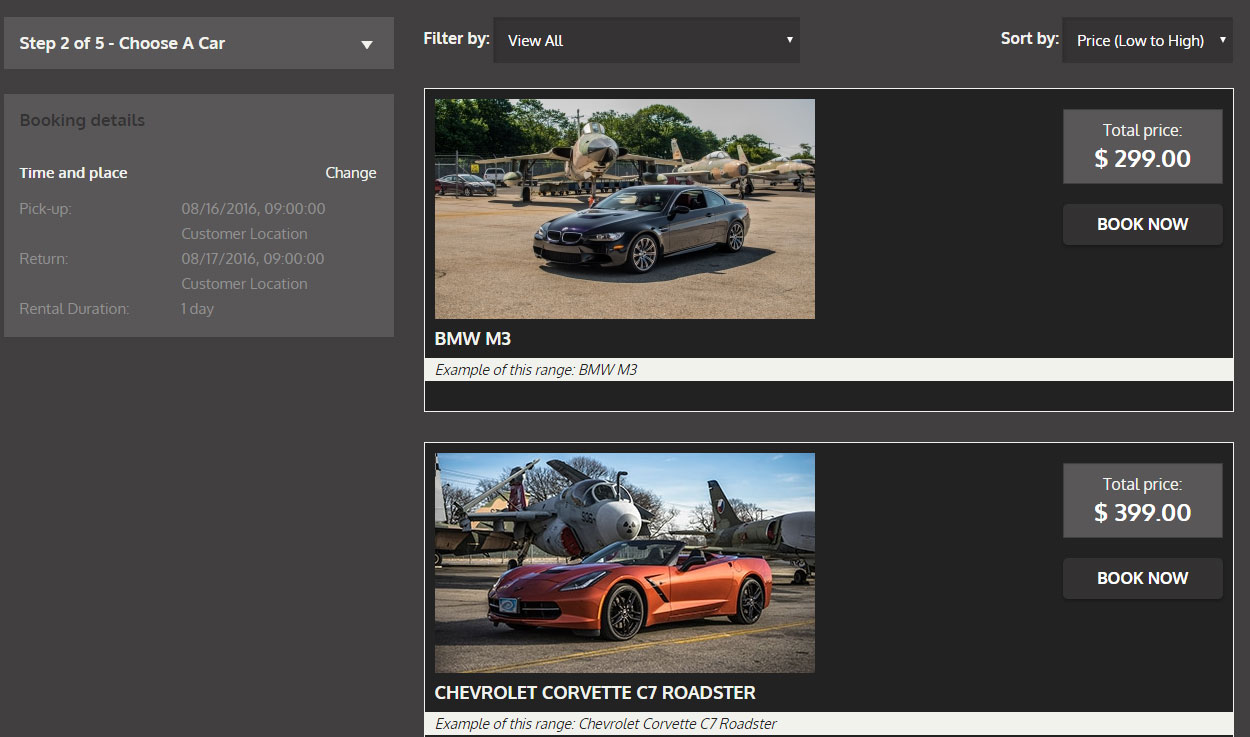The image size is (1250, 737).
Task: Open the Filter by View All dropdown
Action: point(647,40)
